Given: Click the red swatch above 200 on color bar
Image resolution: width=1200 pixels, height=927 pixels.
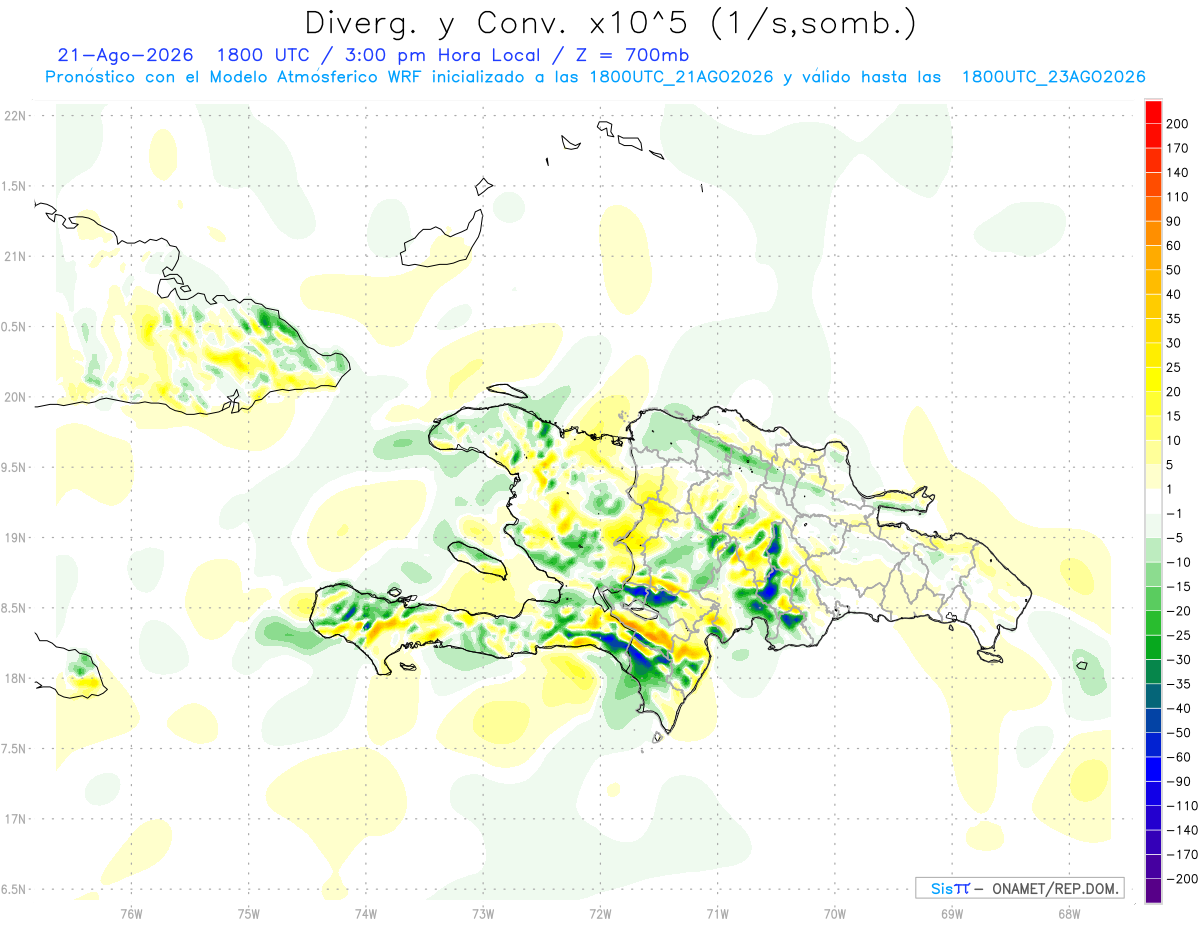Looking at the screenshot, I should pyautogui.click(x=1153, y=112).
